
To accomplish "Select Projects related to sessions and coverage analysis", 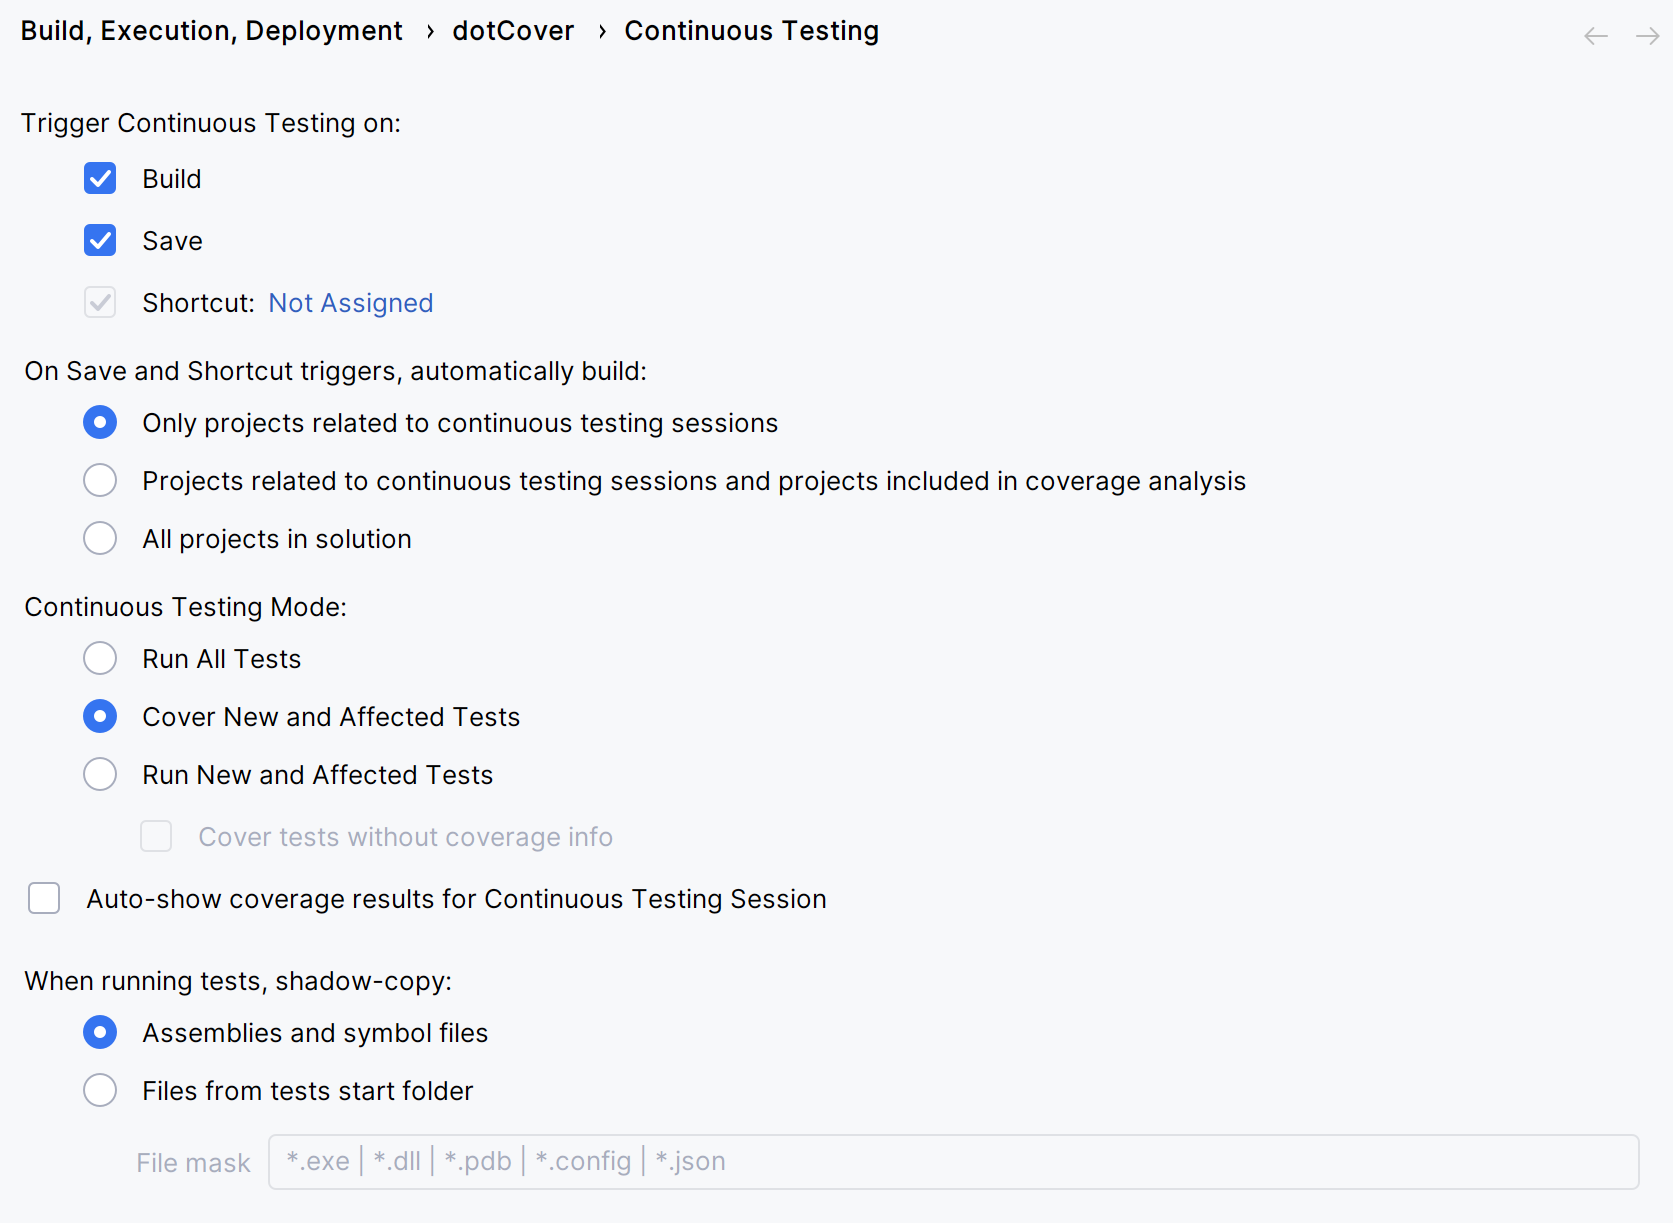I will (x=100, y=480).
